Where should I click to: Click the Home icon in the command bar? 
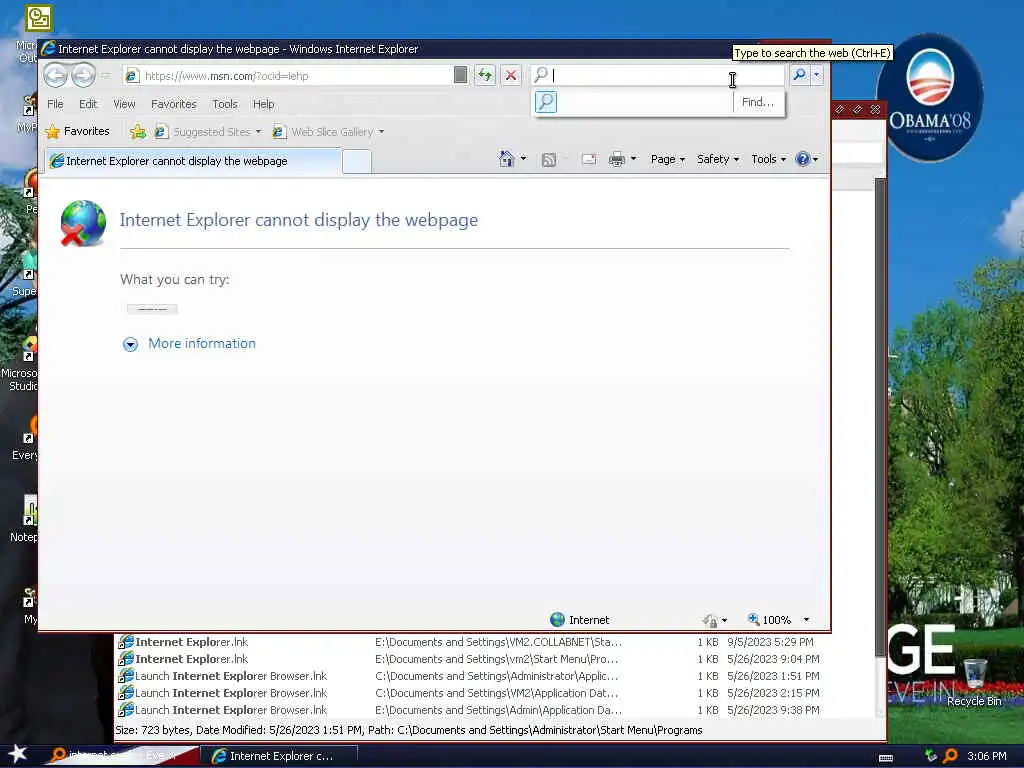click(x=506, y=159)
